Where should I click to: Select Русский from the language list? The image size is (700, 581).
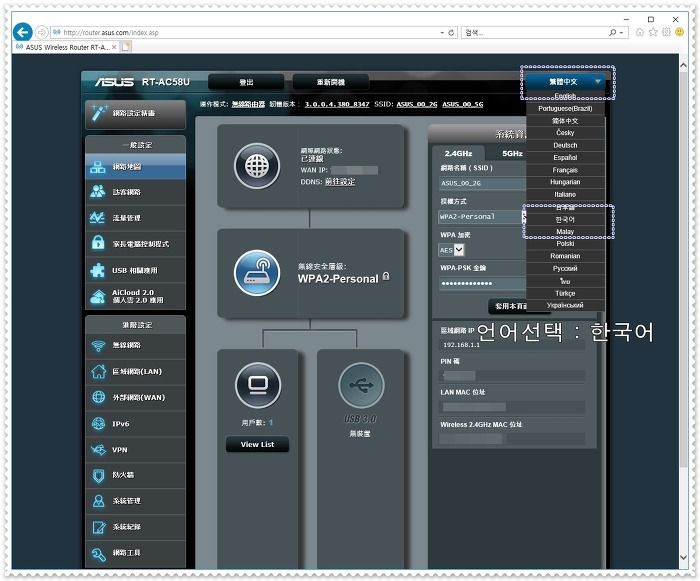pos(565,268)
